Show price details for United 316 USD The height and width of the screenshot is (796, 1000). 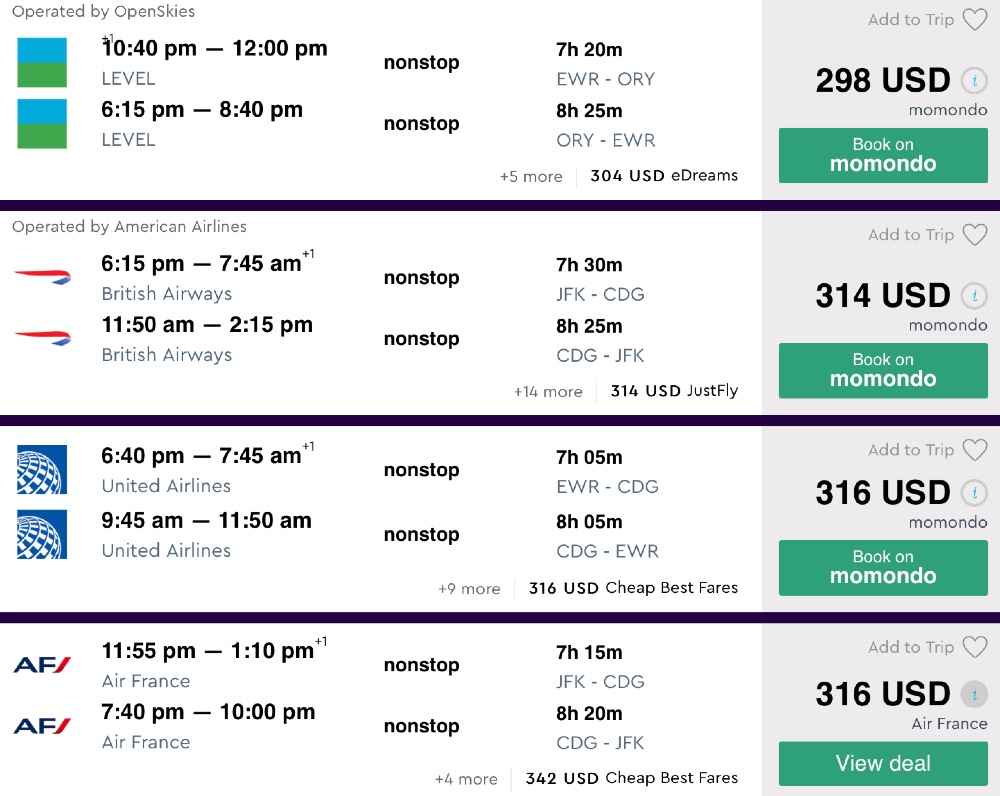click(x=973, y=493)
